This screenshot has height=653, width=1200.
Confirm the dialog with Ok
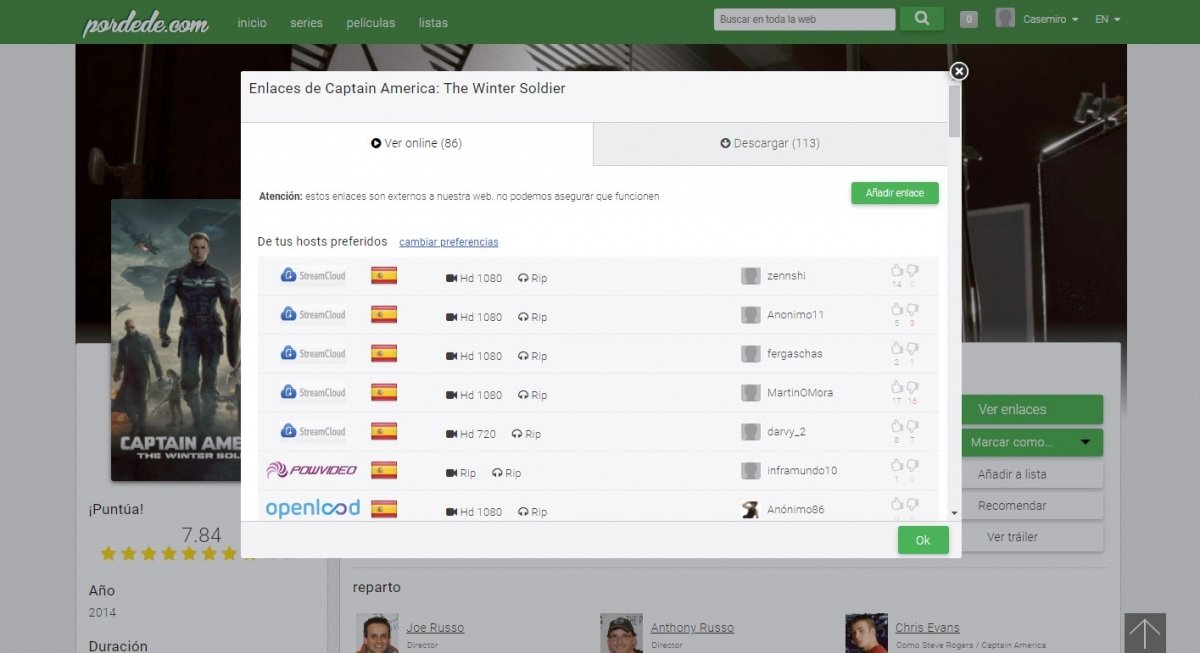tap(923, 540)
